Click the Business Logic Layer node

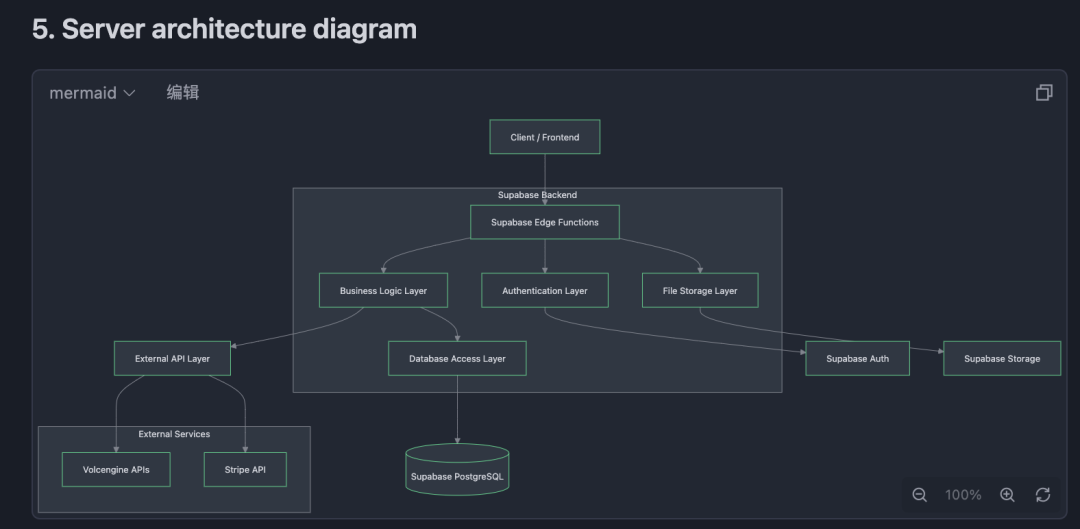click(x=383, y=291)
